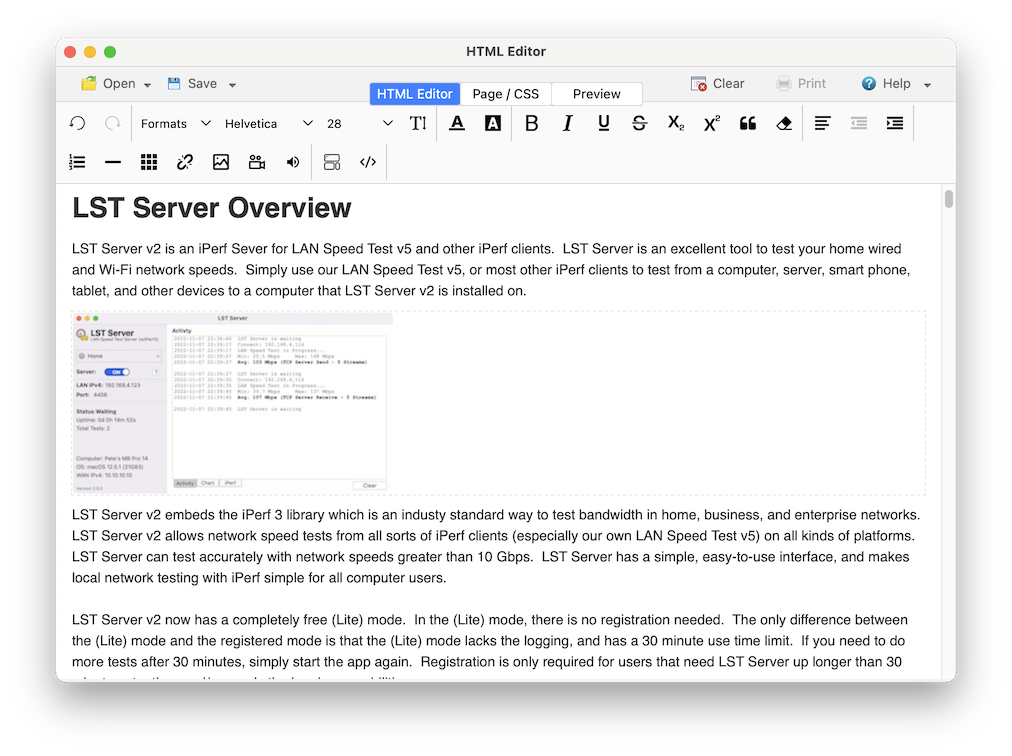Toggle underline formatting
Image resolution: width=1012 pixels, height=756 pixels.
click(x=603, y=123)
